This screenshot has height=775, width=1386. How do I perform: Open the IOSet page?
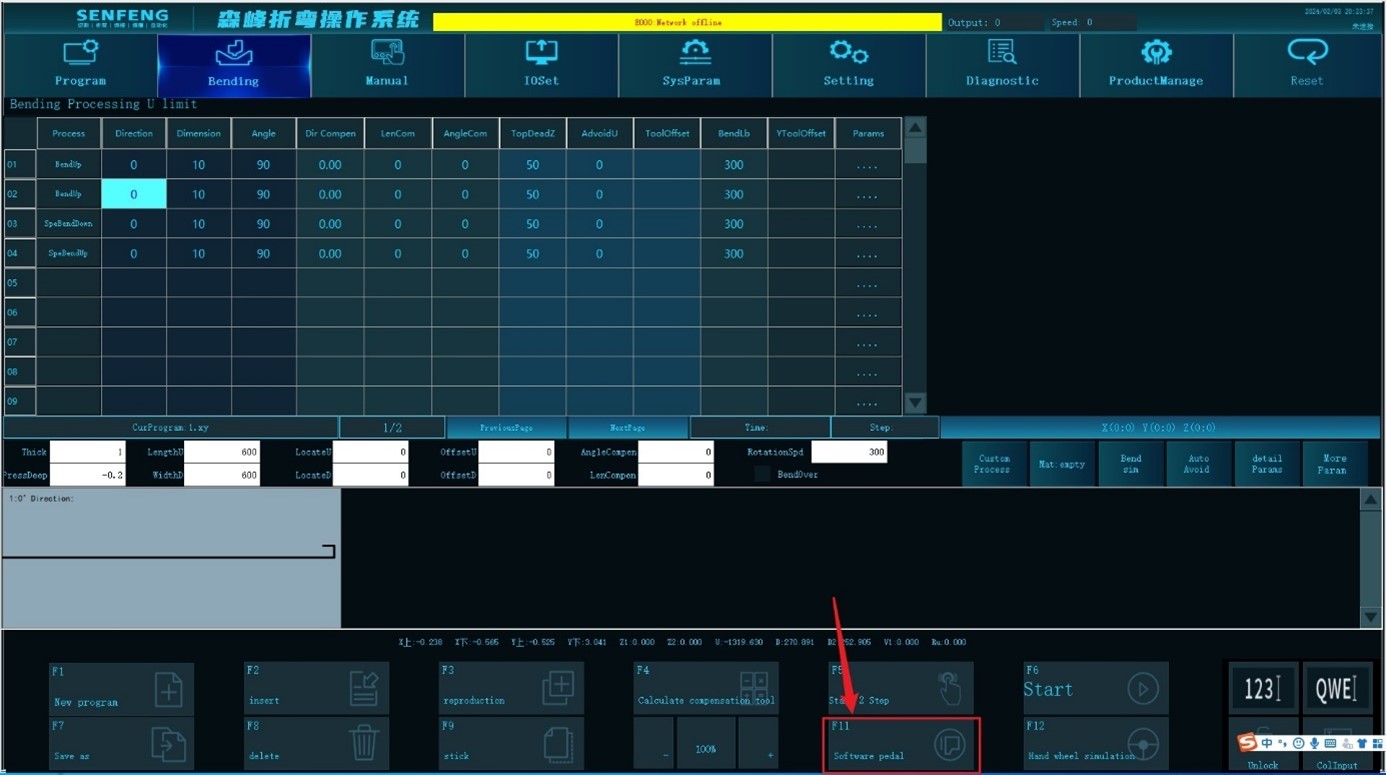coord(541,65)
